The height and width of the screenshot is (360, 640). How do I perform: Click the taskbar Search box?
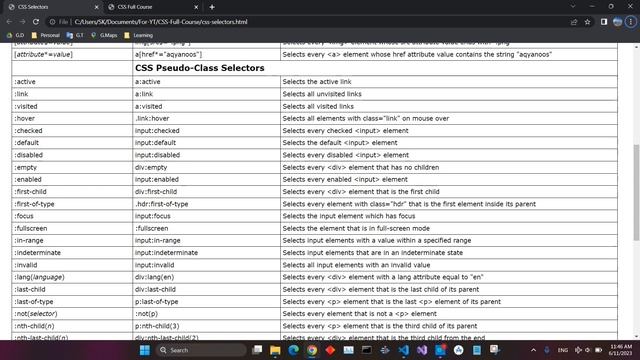[x=201, y=350]
